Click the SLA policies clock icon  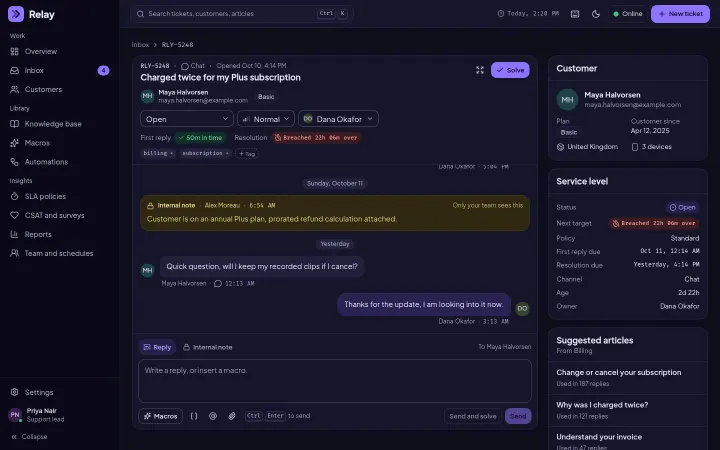point(15,197)
